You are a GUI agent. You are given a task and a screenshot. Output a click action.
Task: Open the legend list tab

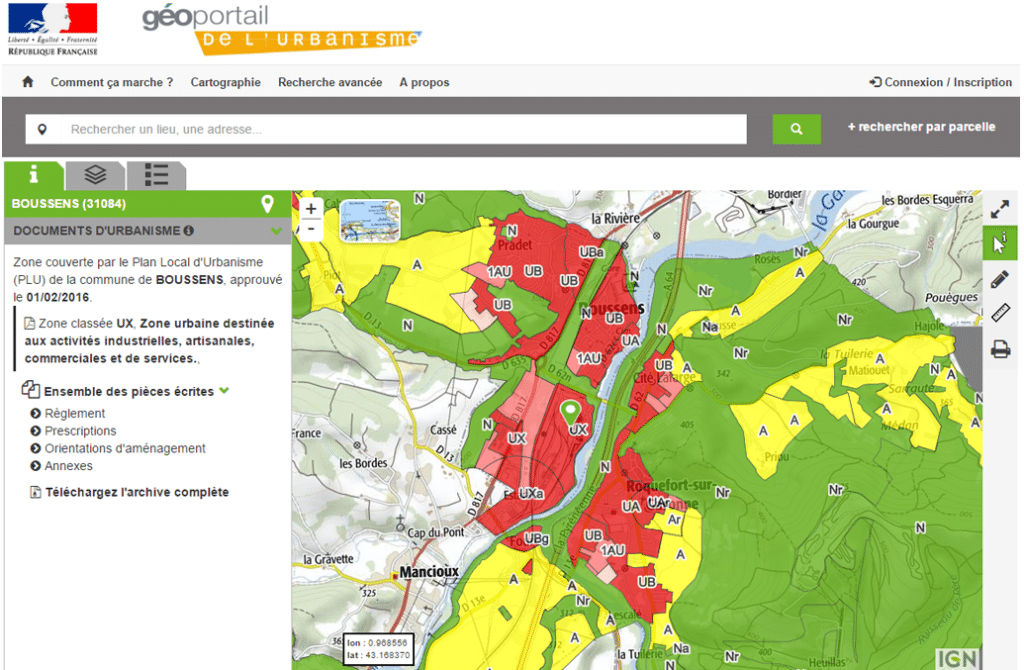click(156, 175)
